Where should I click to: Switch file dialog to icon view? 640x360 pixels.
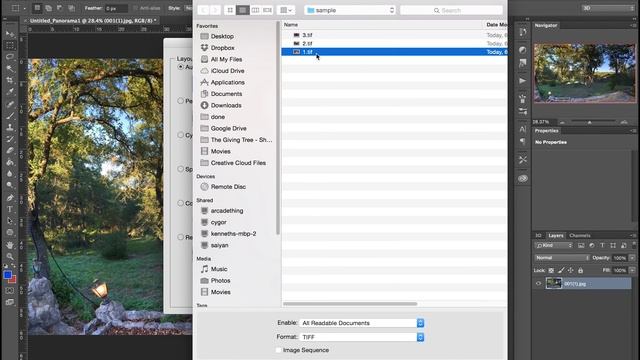[230, 10]
